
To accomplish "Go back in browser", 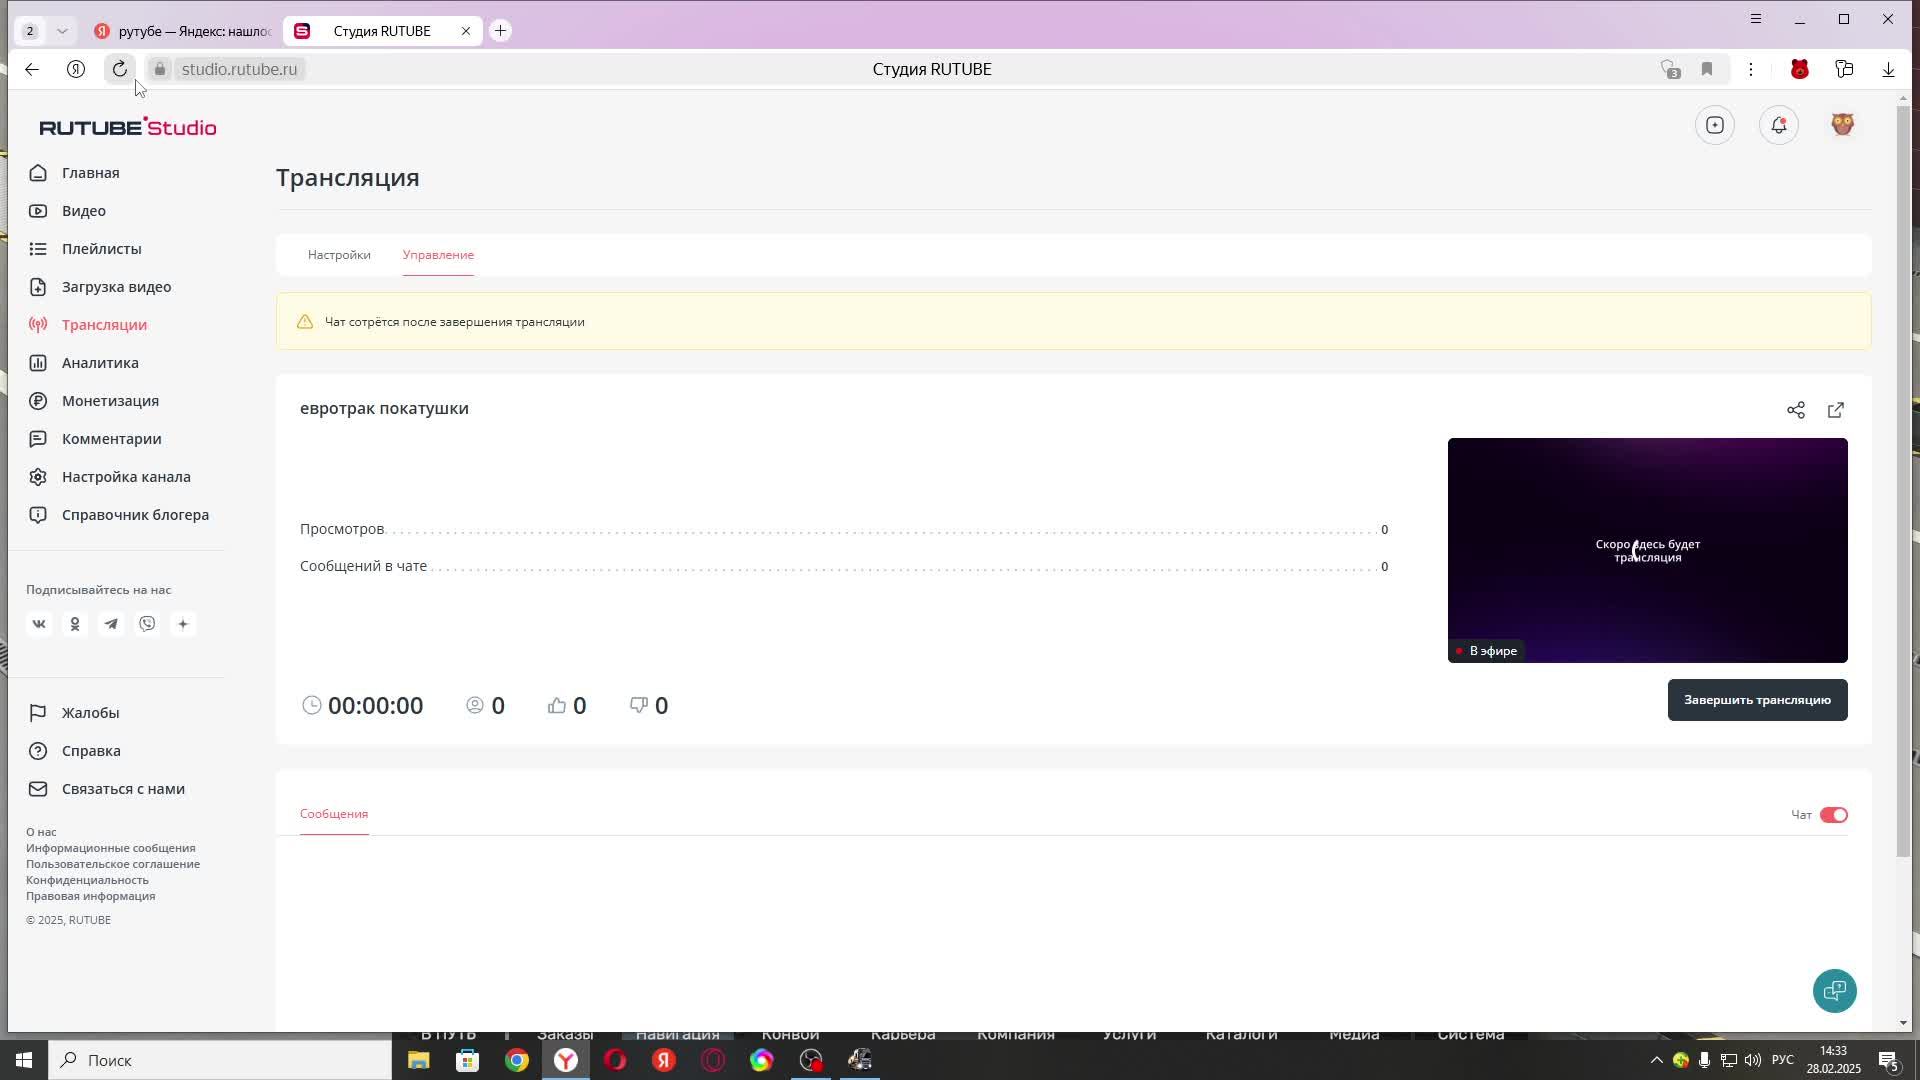I will (32, 69).
